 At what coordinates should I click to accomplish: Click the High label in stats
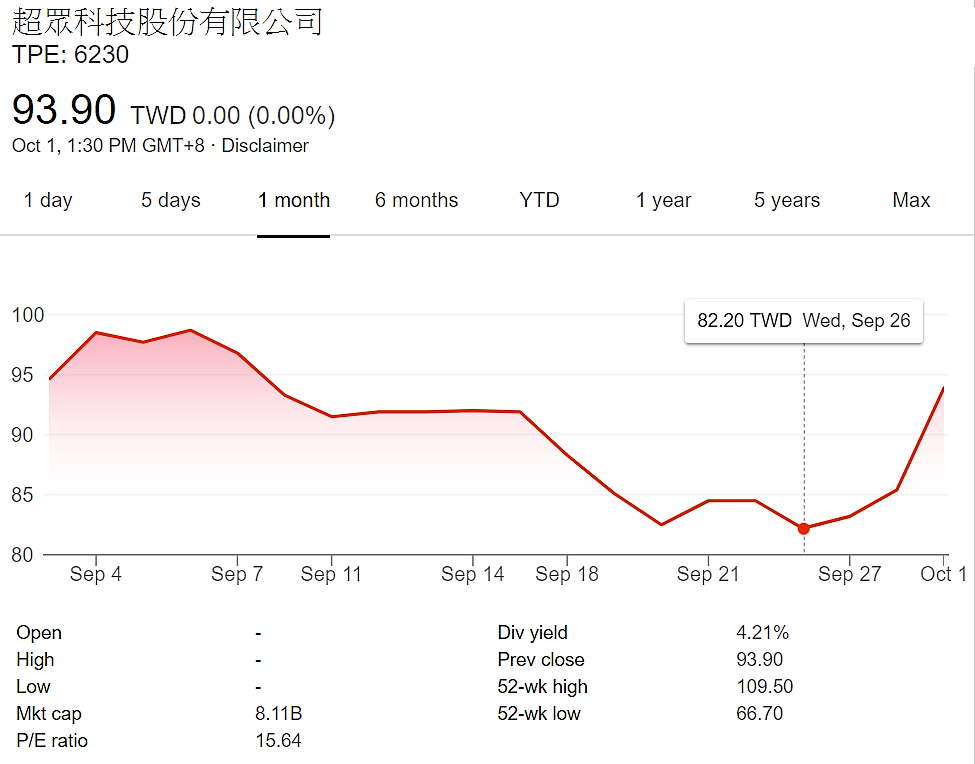(35, 660)
